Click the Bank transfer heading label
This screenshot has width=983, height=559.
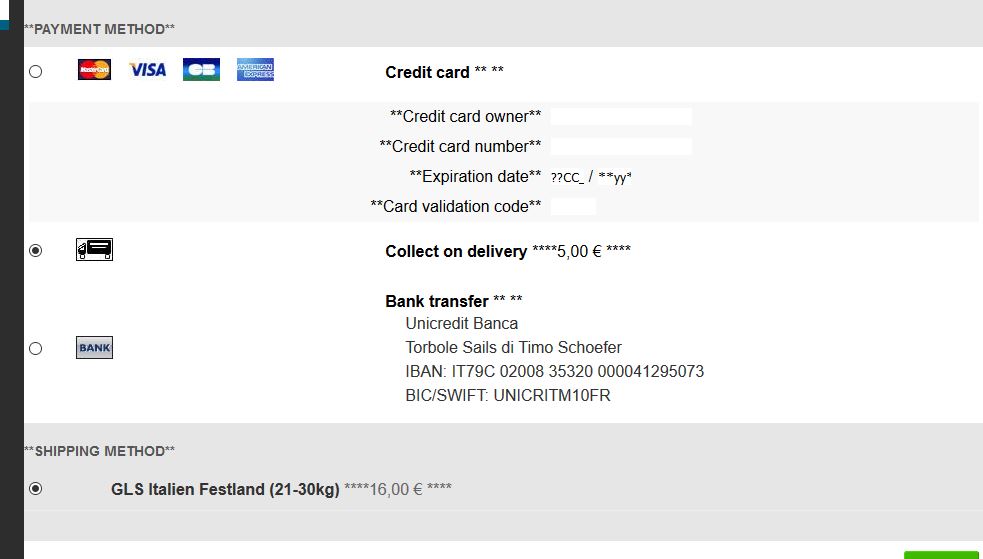(436, 301)
